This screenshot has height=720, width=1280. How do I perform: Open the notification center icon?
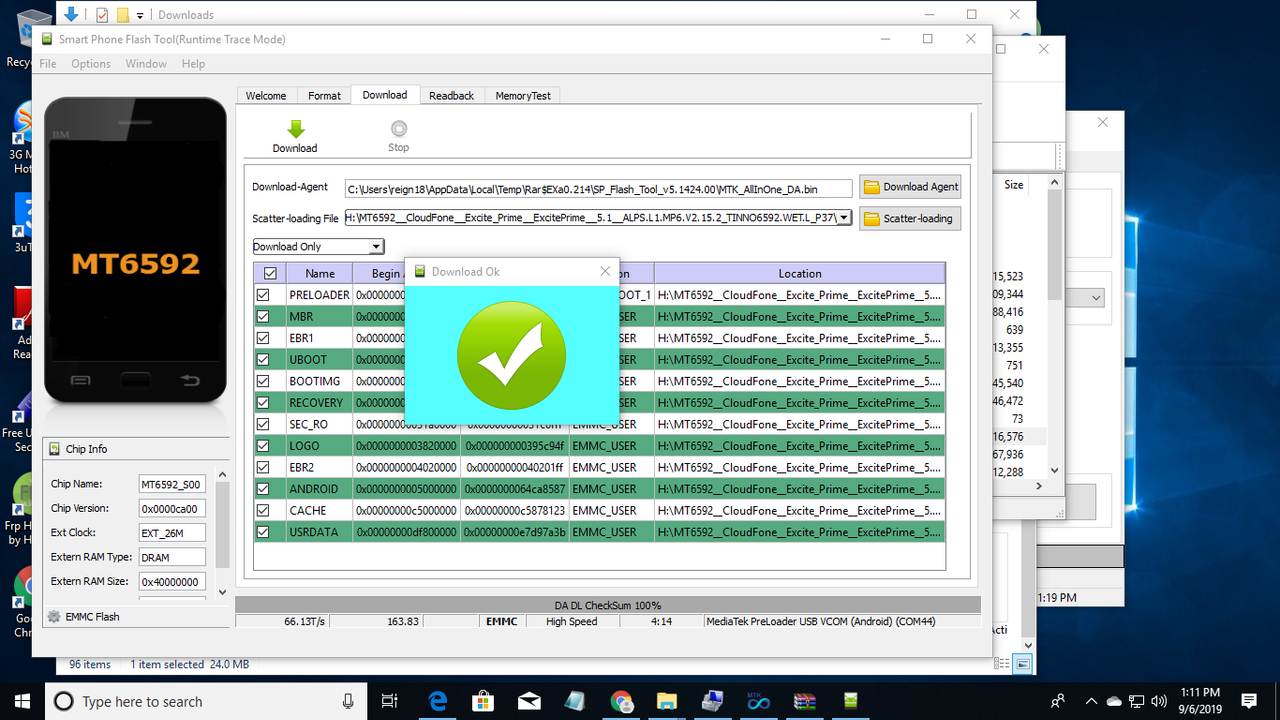tap(1248, 701)
